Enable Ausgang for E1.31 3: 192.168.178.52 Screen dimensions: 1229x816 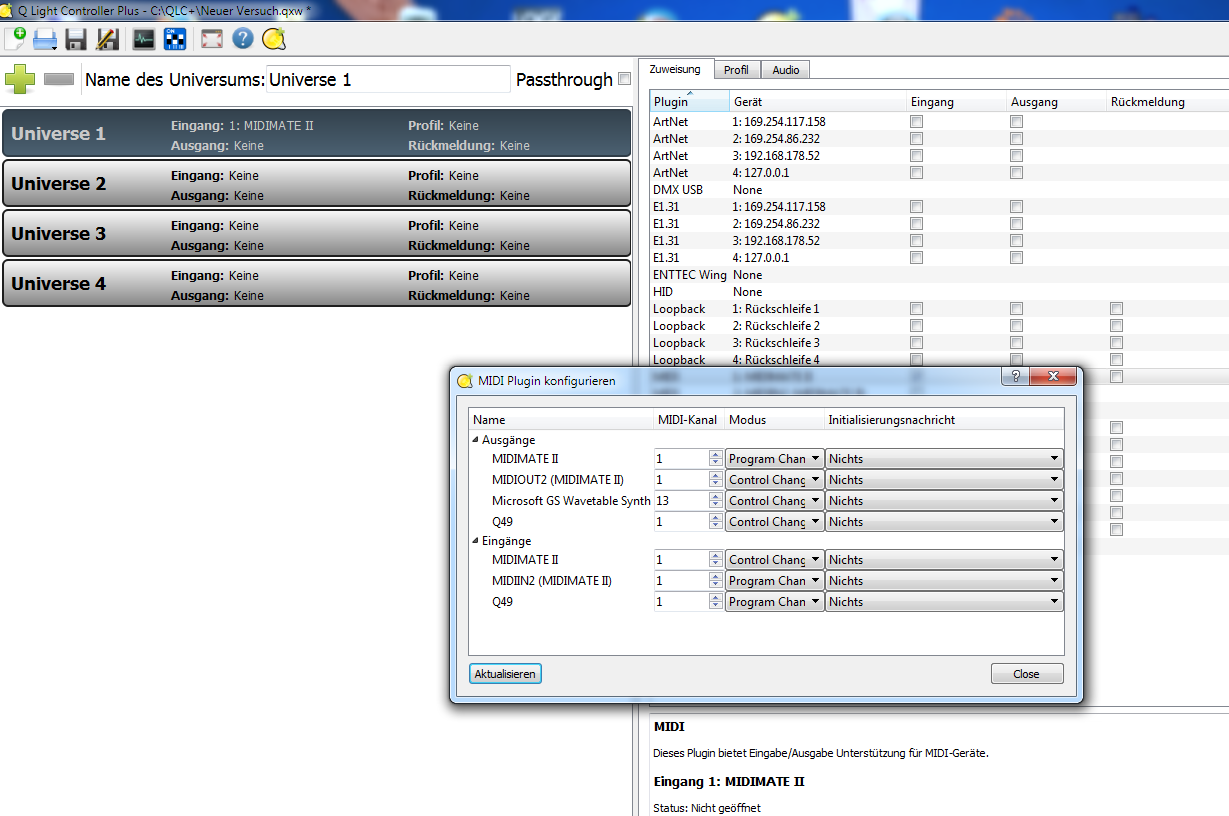(x=1016, y=241)
